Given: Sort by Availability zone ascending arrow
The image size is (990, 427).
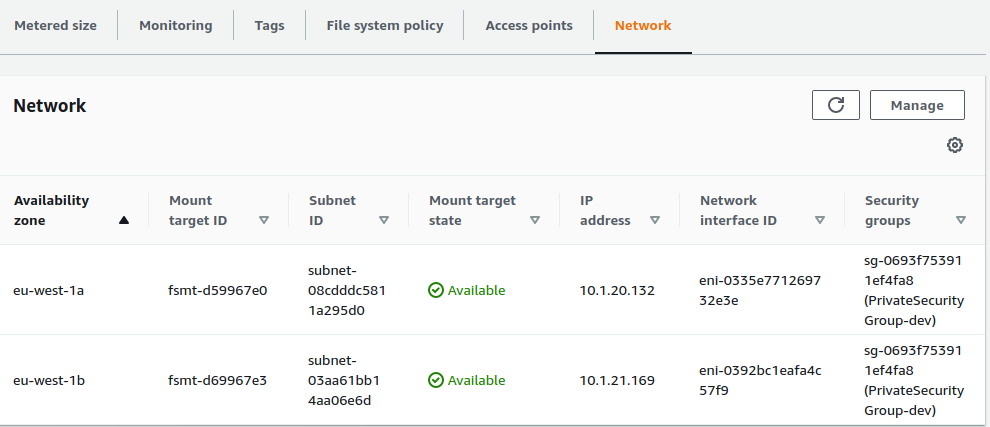Looking at the screenshot, I should pos(124,221).
